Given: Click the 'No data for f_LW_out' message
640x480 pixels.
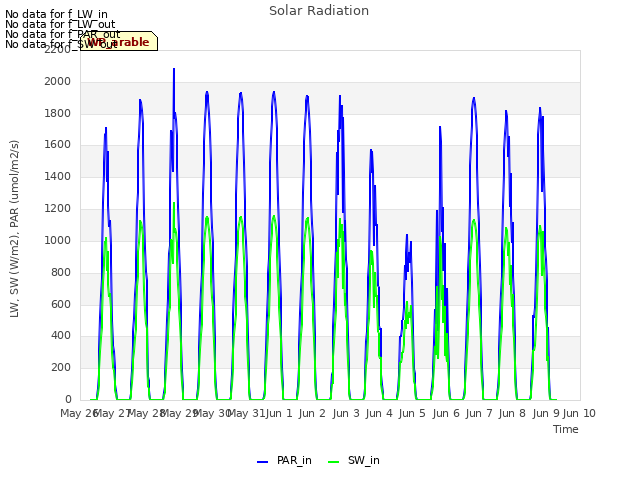Looking at the screenshot, I should pyautogui.click(x=60, y=24).
